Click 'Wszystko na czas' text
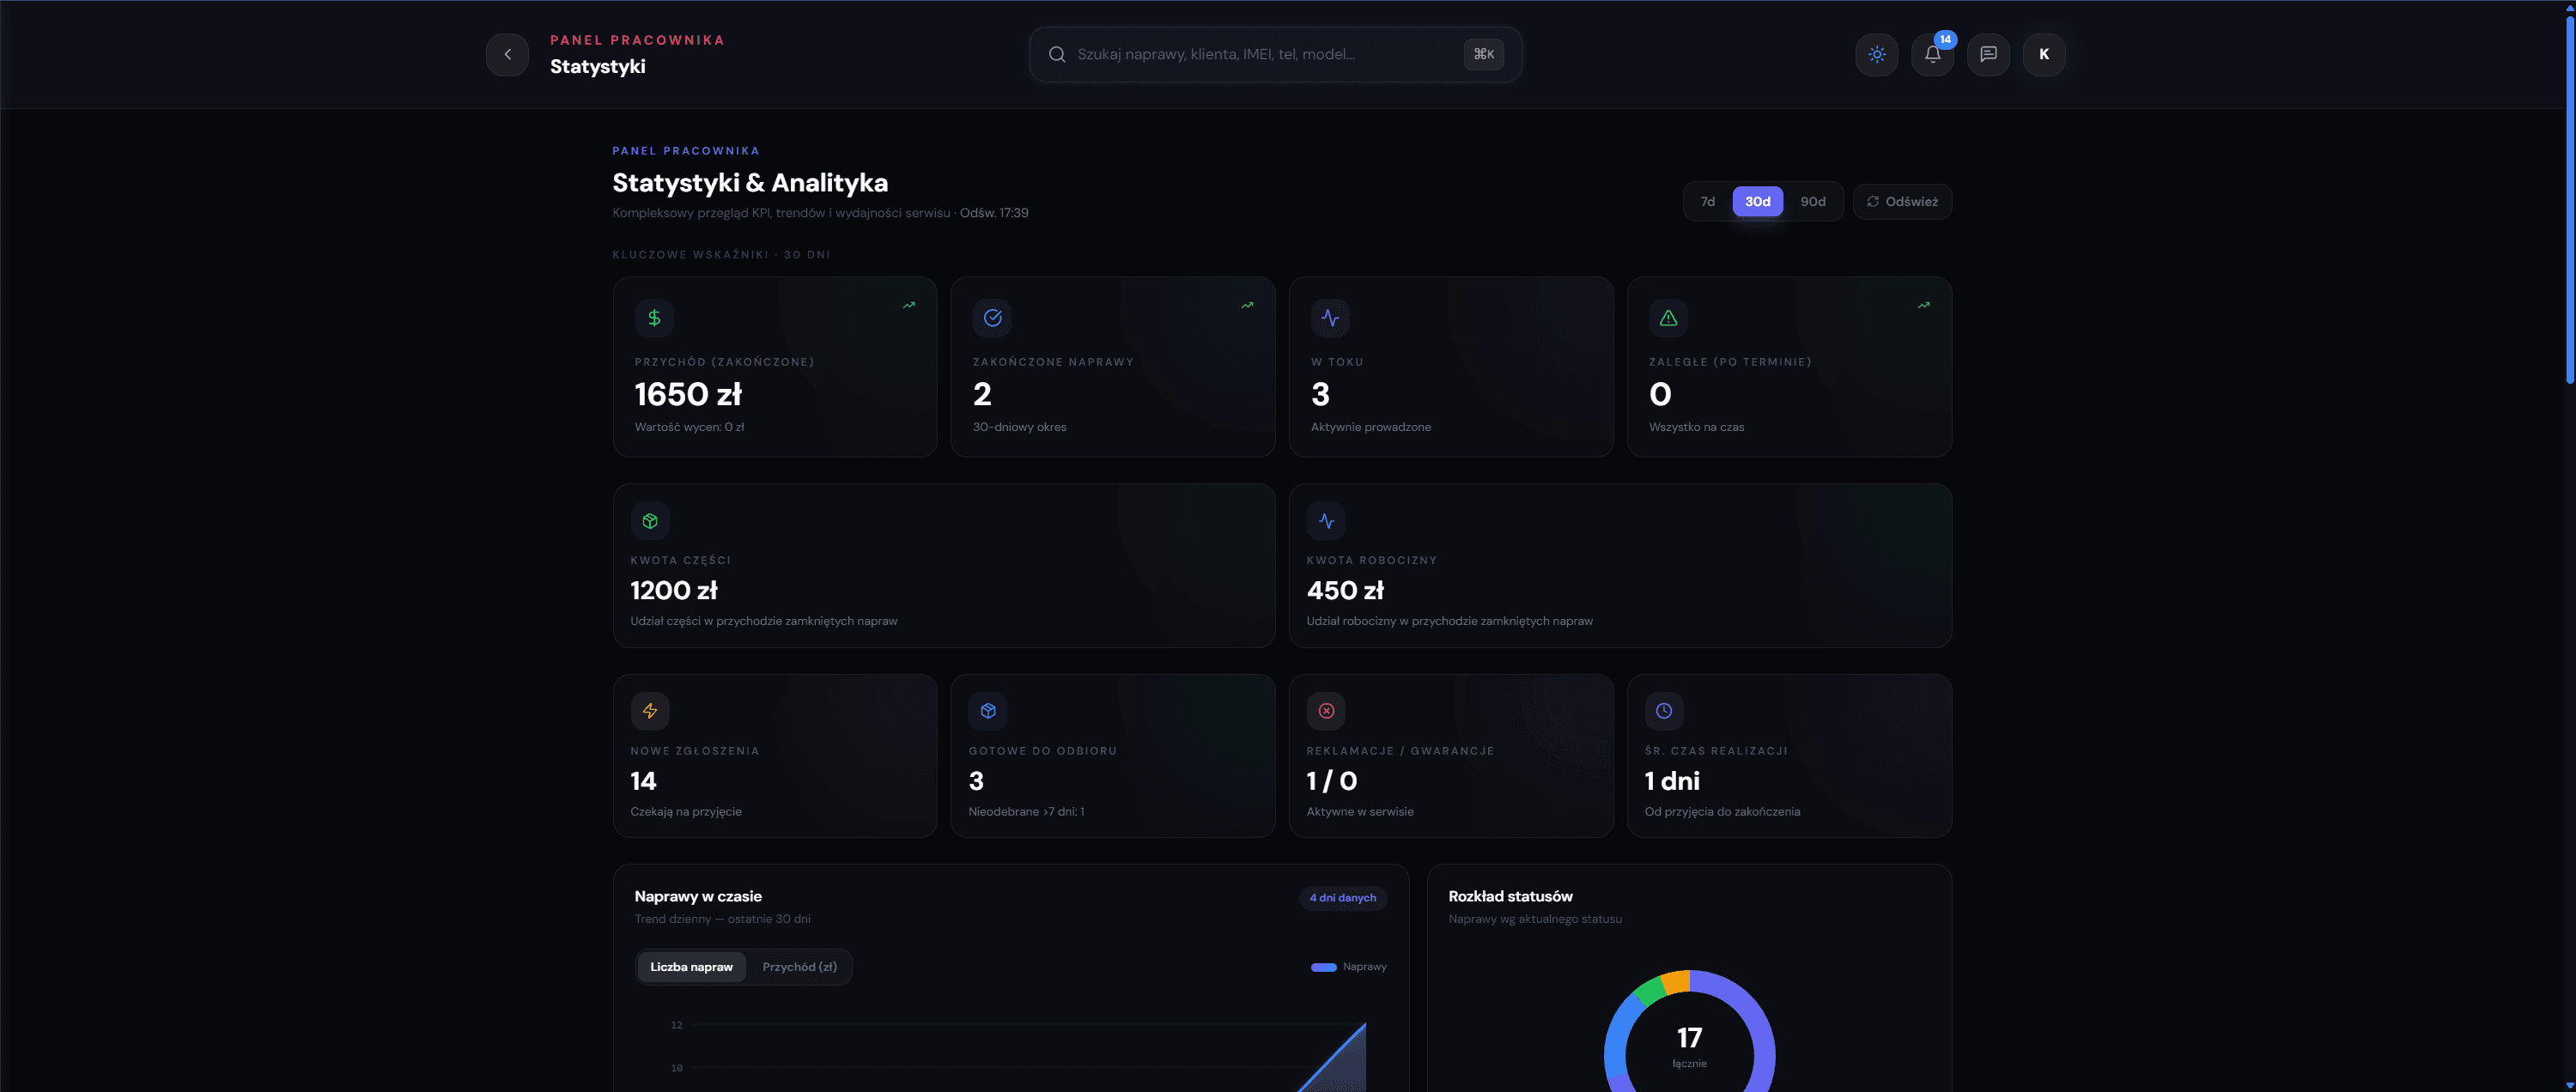2576x1092 pixels. pyautogui.click(x=1696, y=427)
